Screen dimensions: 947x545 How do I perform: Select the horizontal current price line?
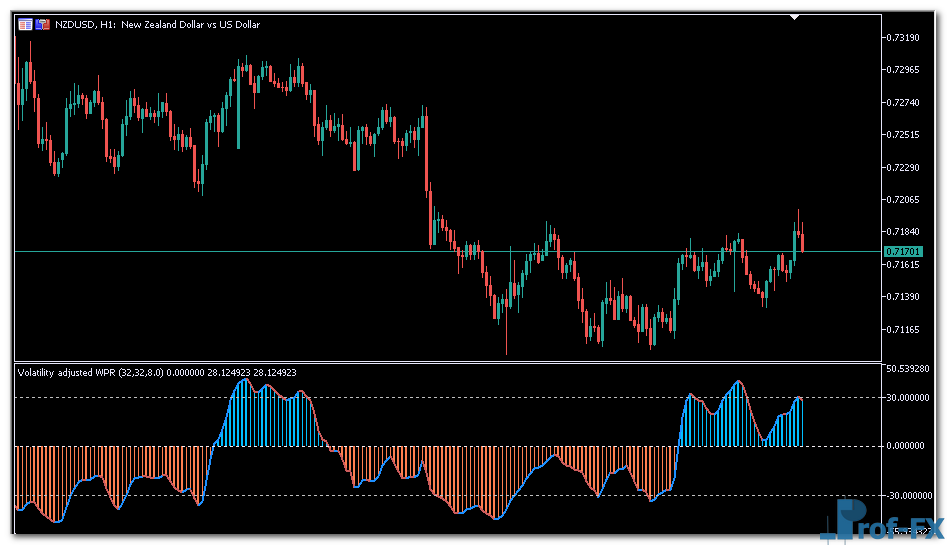pos(300,250)
